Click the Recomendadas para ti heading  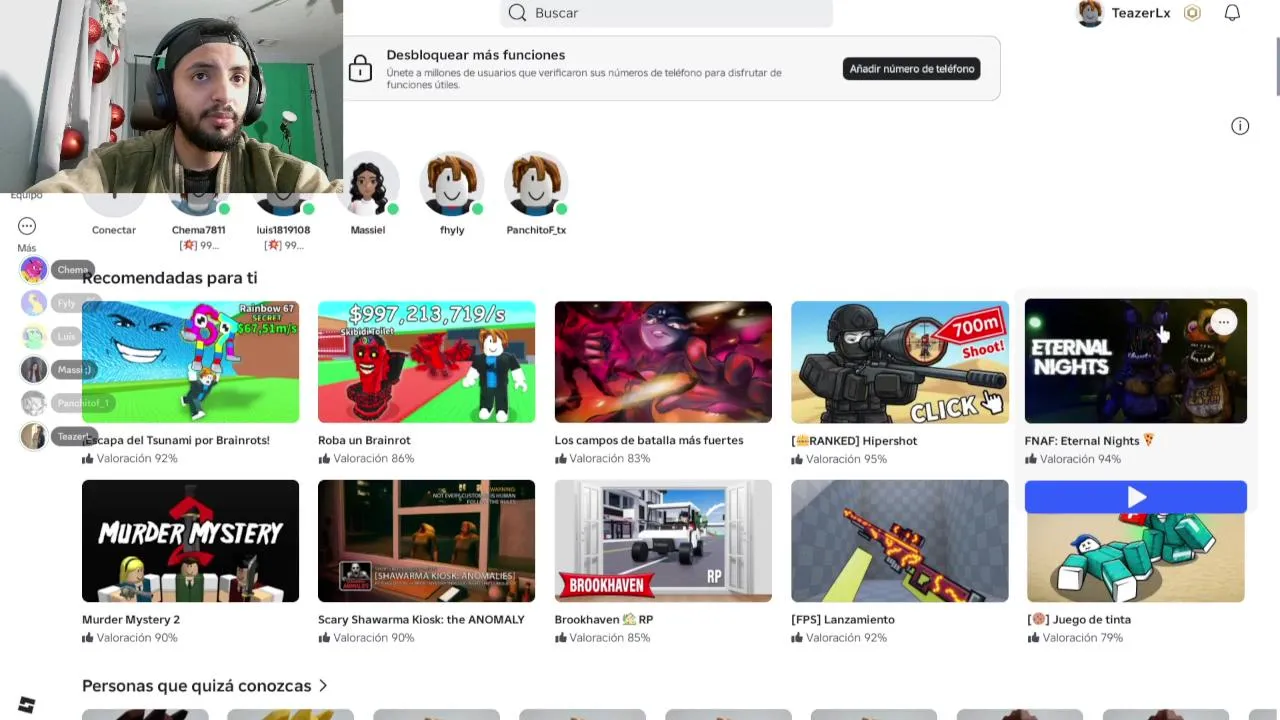(x=170, y=278)
